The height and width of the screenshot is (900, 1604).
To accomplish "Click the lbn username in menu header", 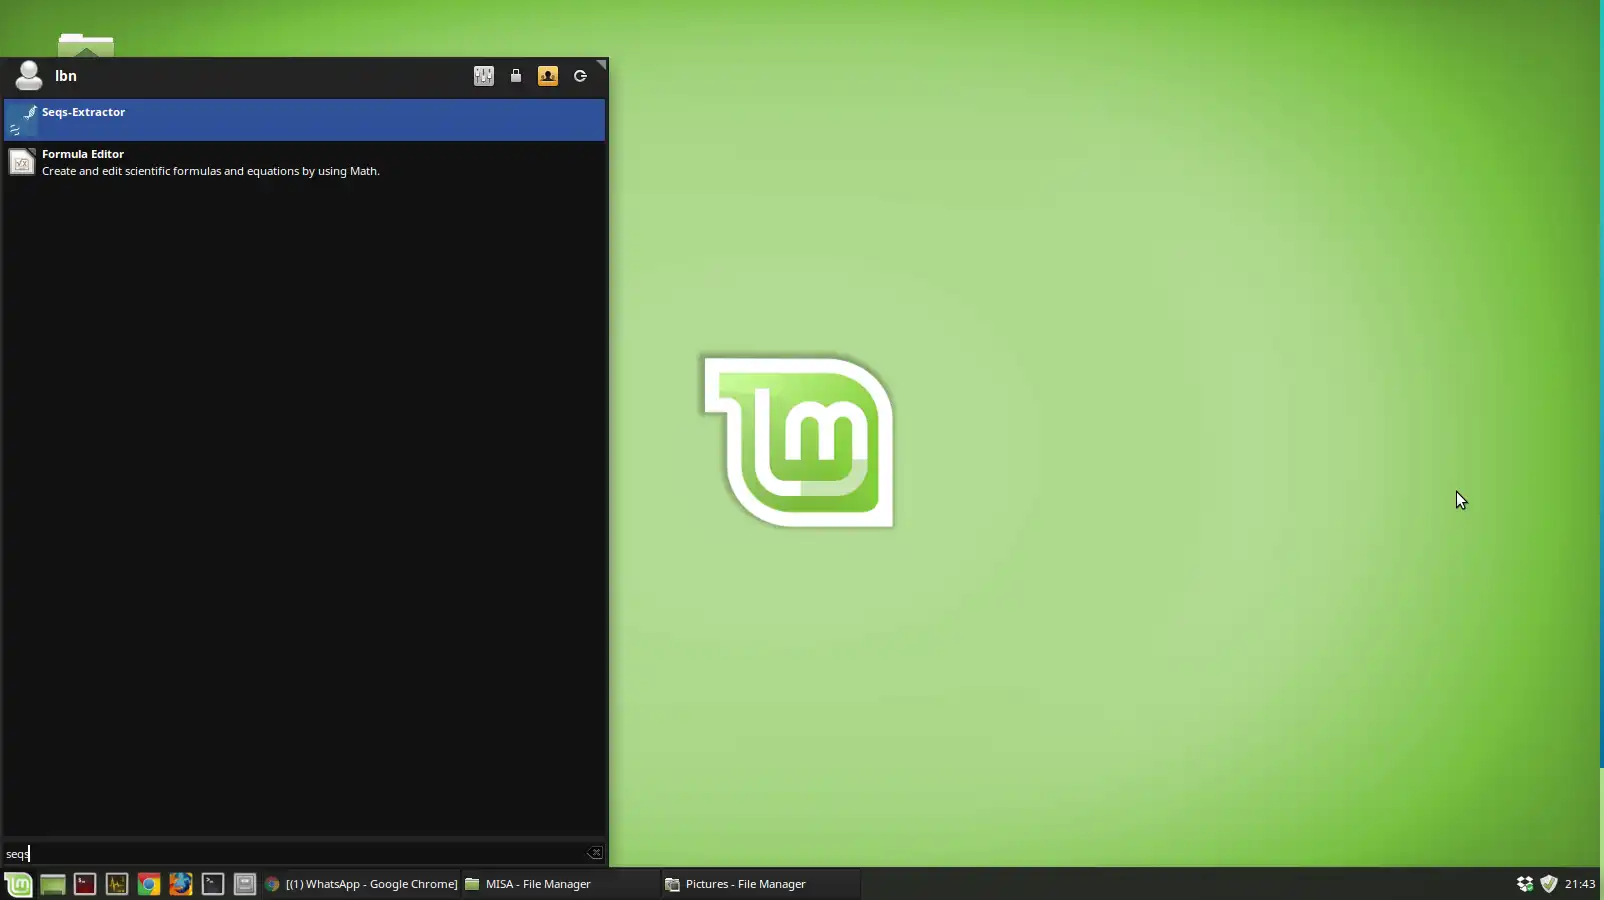I will click(66, 76).
